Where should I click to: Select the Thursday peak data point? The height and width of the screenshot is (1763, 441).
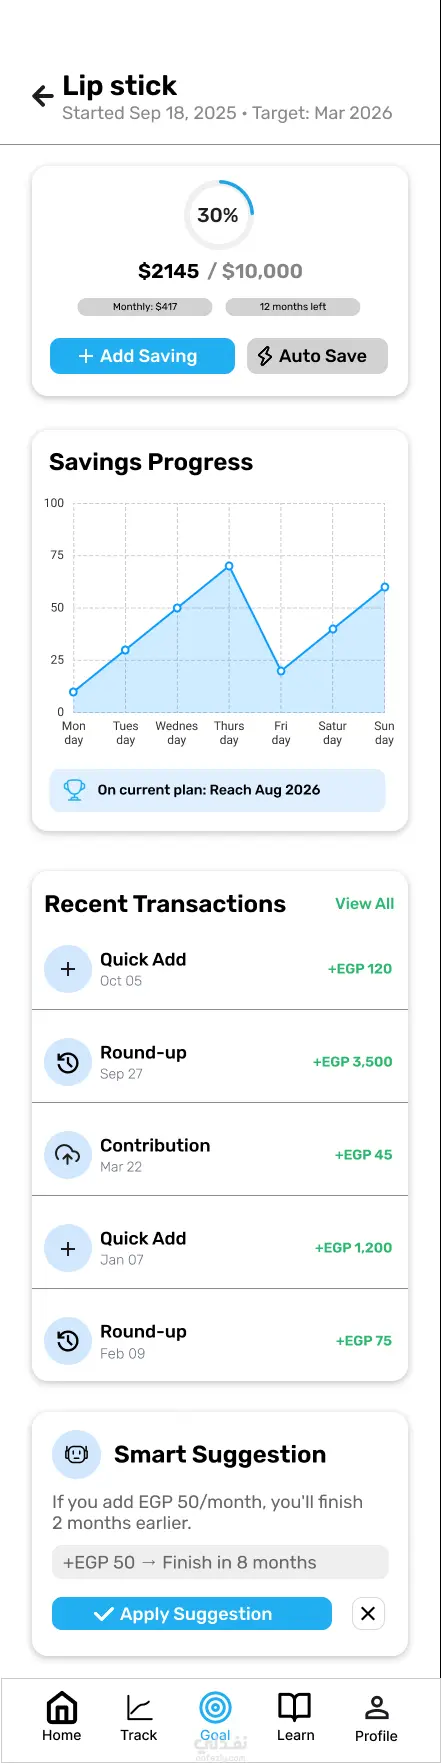click(x=229, y=566)
